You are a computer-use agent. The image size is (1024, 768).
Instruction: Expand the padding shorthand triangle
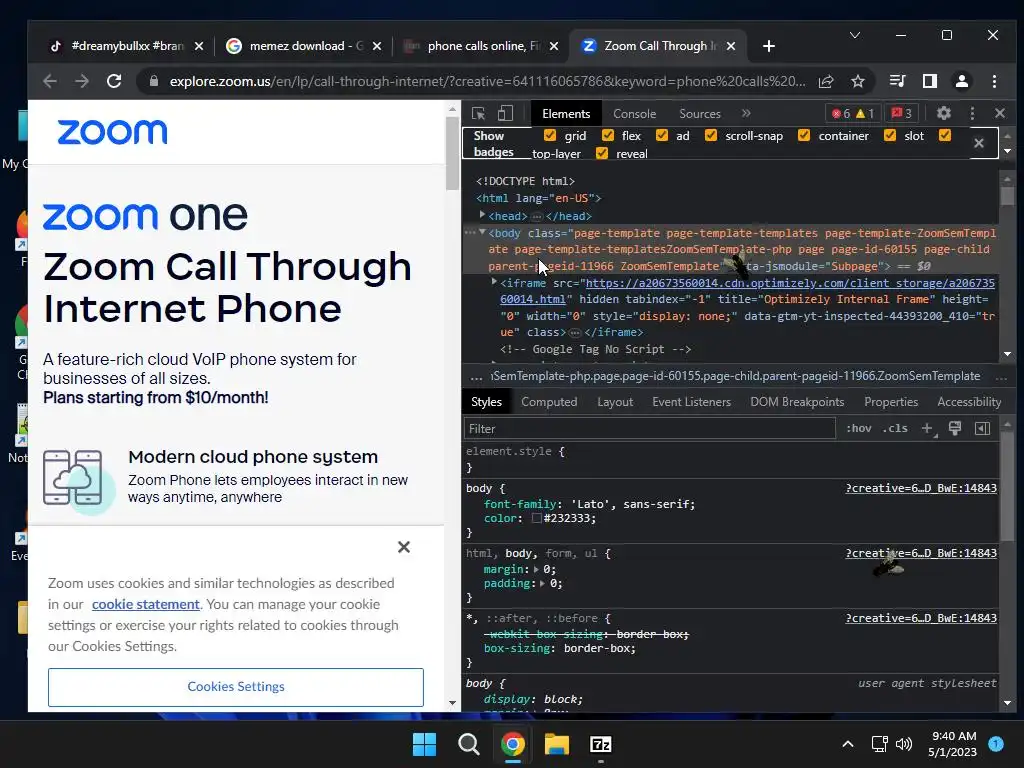pos(542,583)
